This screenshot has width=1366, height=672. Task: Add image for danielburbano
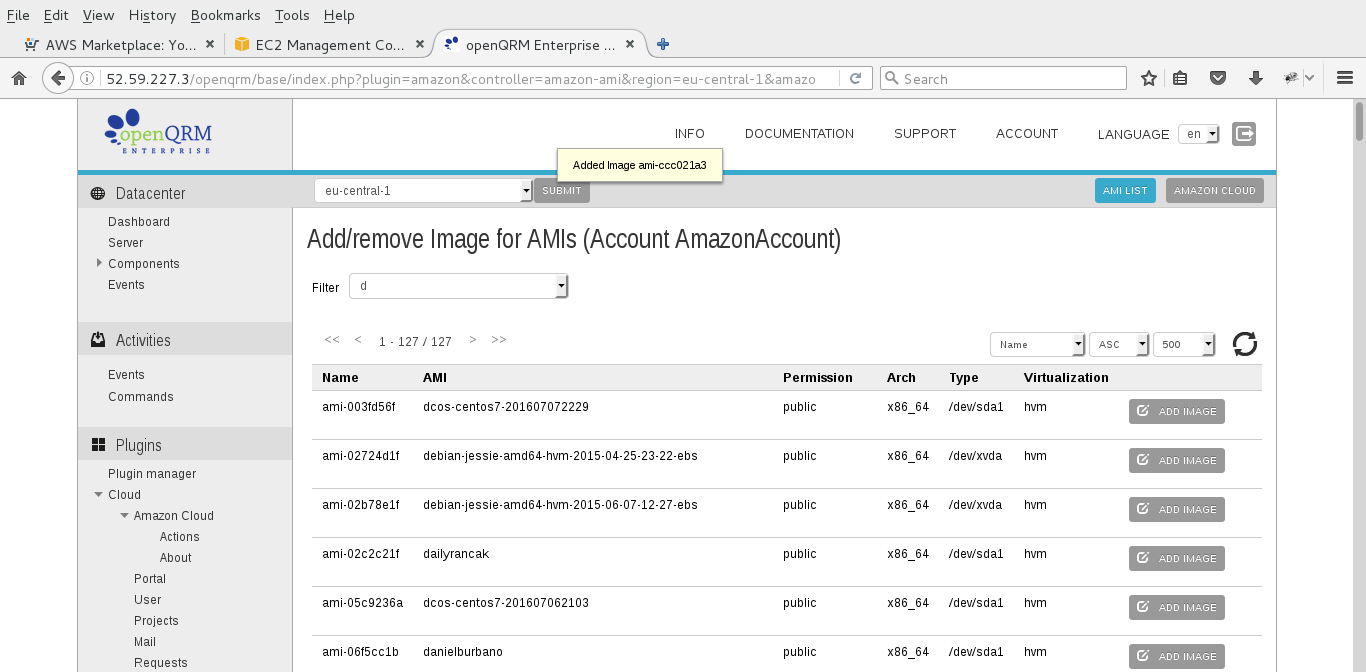coord(1176,656)
